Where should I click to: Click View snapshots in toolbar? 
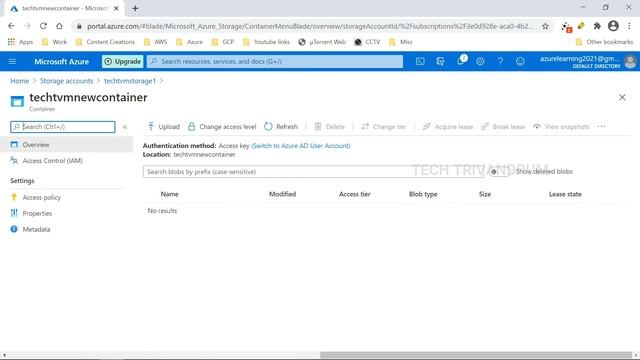coord(561,127)
